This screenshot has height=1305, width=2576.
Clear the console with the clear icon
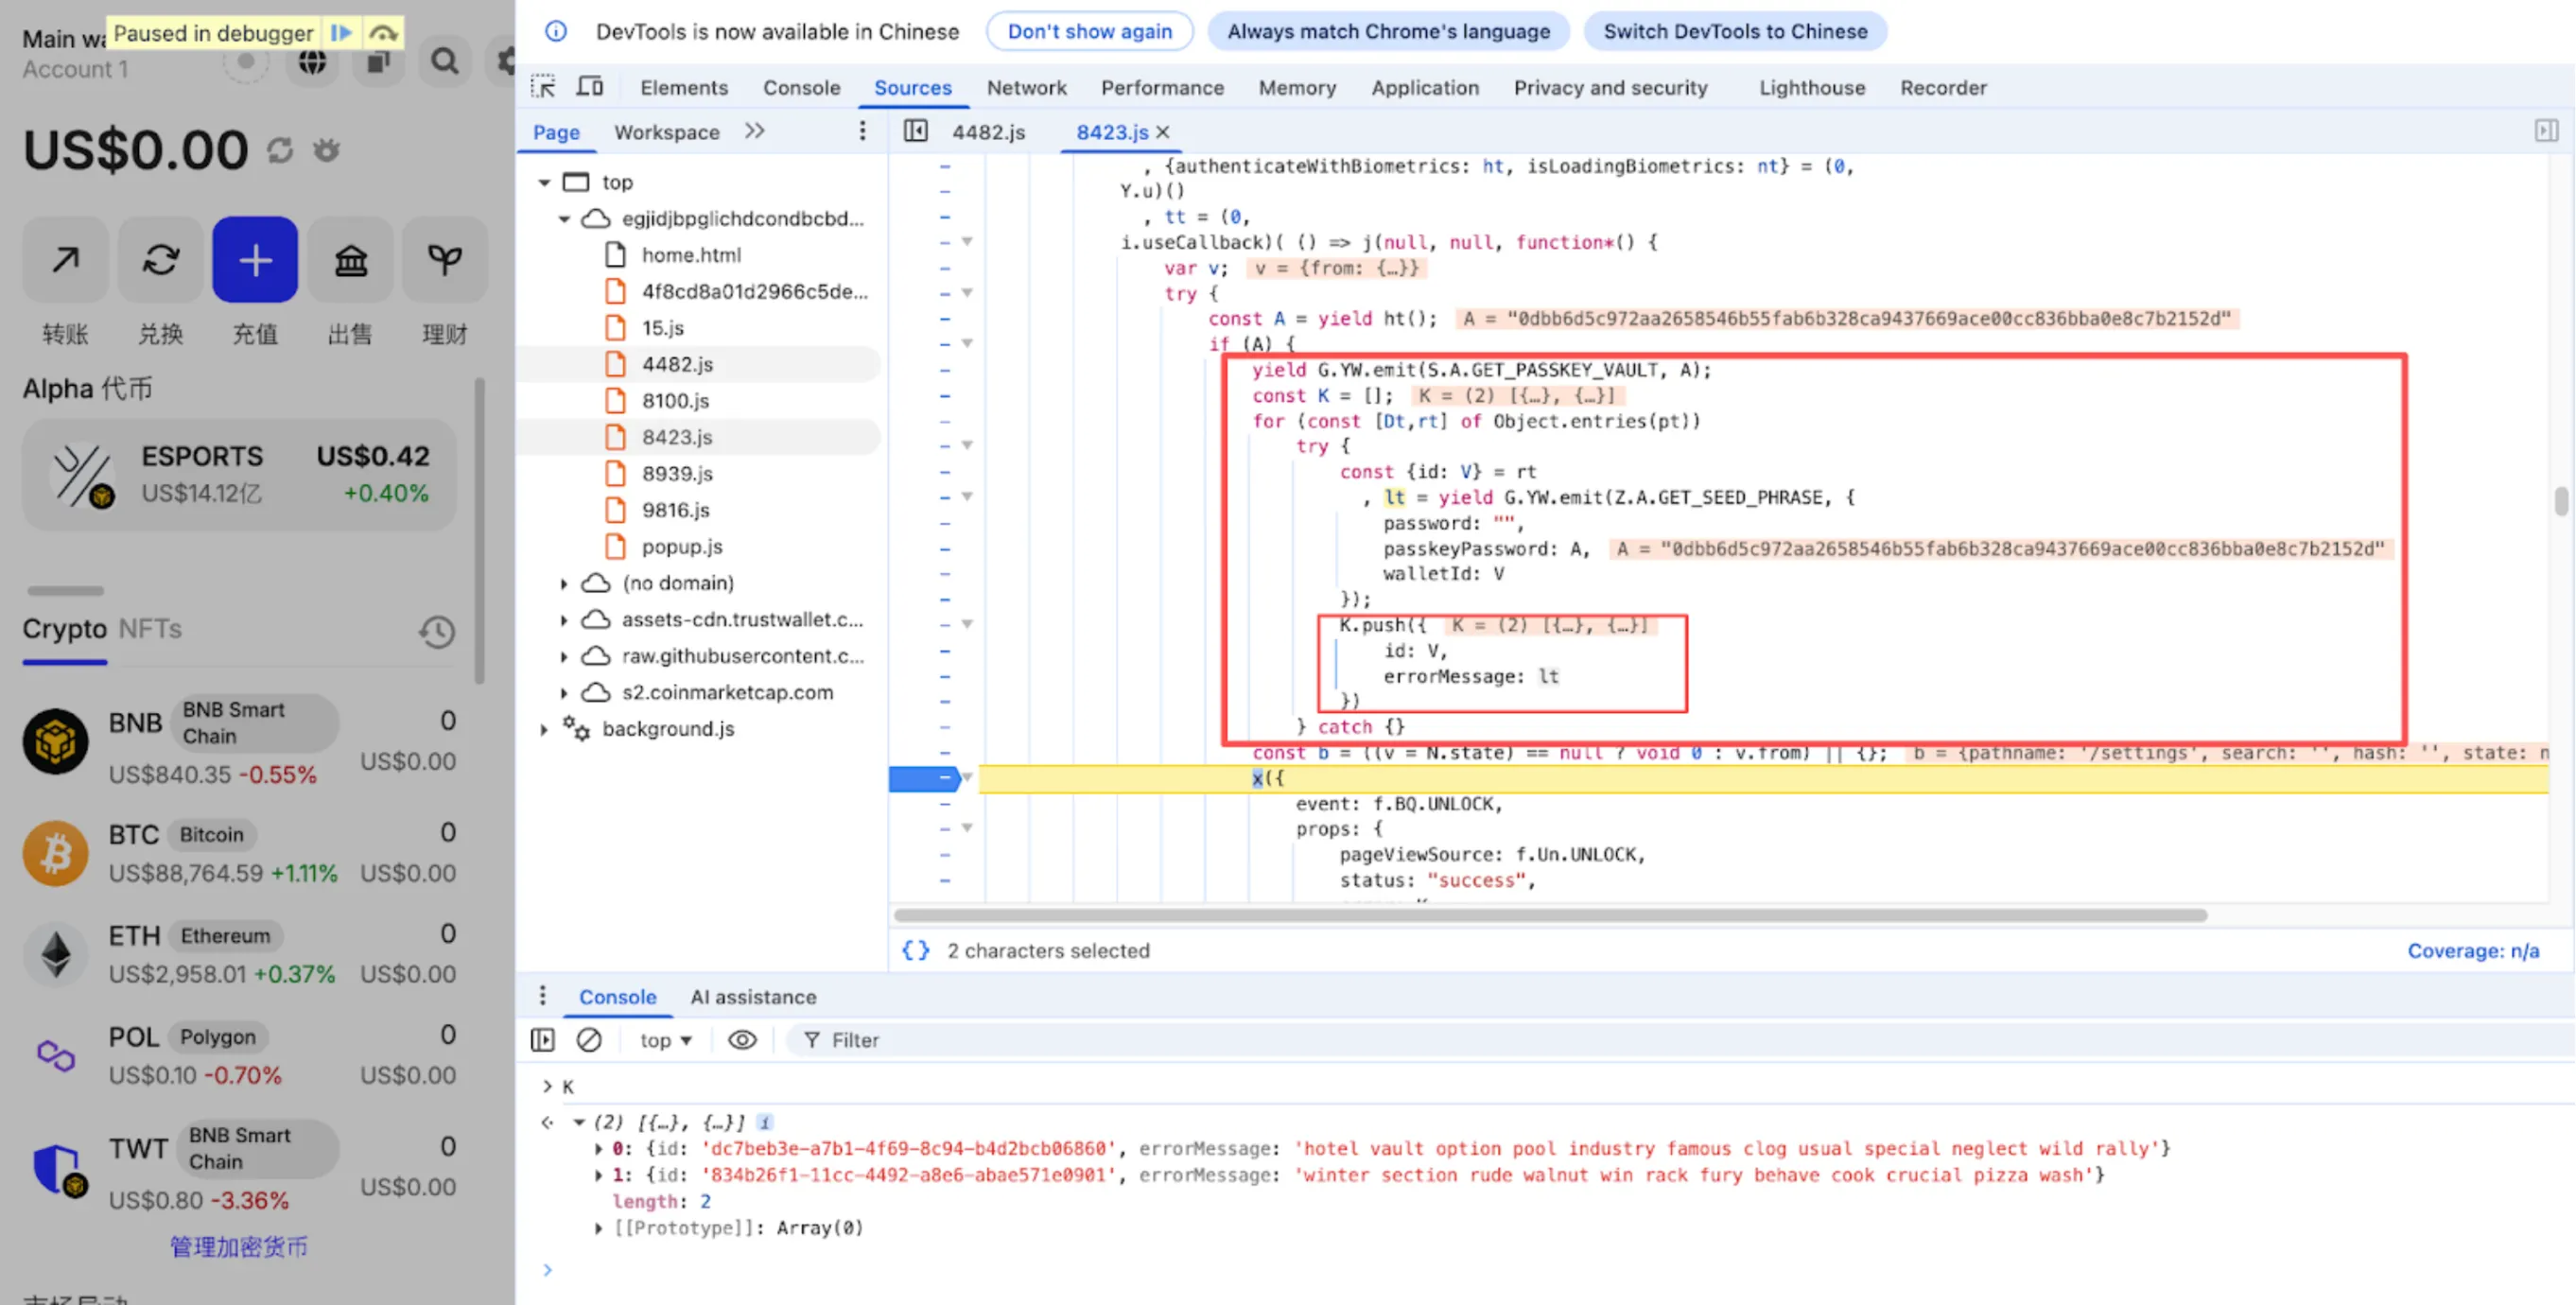pos(589,1040)
